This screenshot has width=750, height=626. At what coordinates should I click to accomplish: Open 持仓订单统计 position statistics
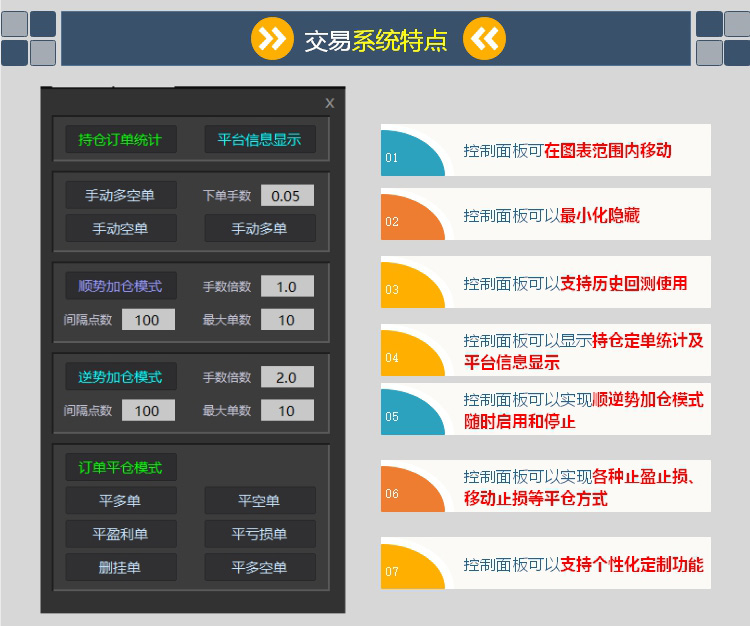coord(121,139)
